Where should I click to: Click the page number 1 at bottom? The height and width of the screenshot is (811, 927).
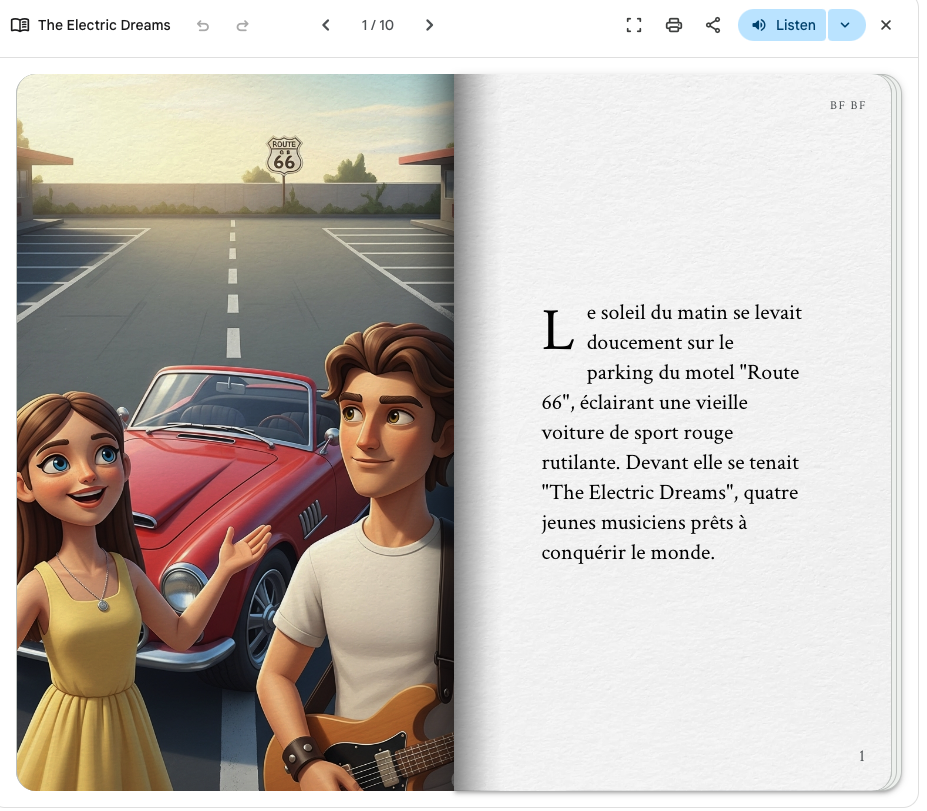coord(862,756)
